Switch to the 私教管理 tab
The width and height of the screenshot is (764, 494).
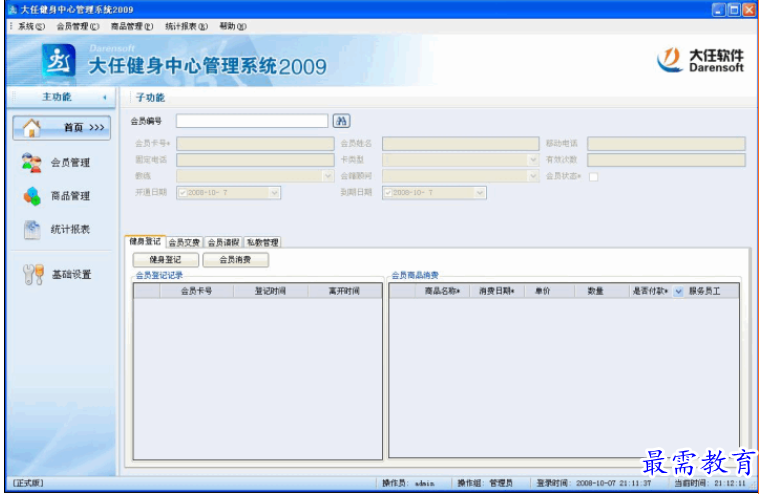coord(262,242)
